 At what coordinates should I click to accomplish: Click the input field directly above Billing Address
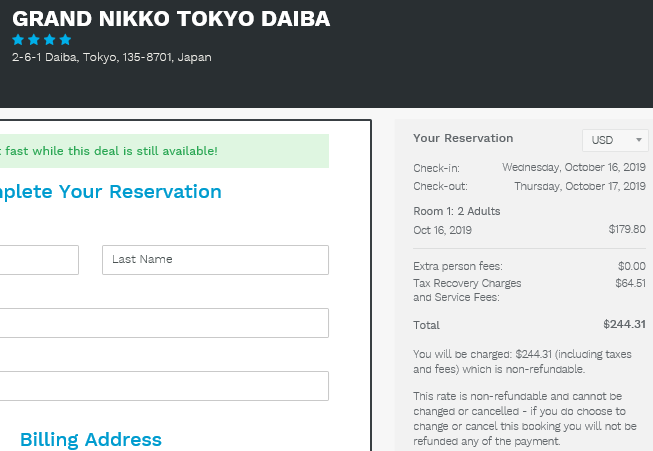pos(164,386)
